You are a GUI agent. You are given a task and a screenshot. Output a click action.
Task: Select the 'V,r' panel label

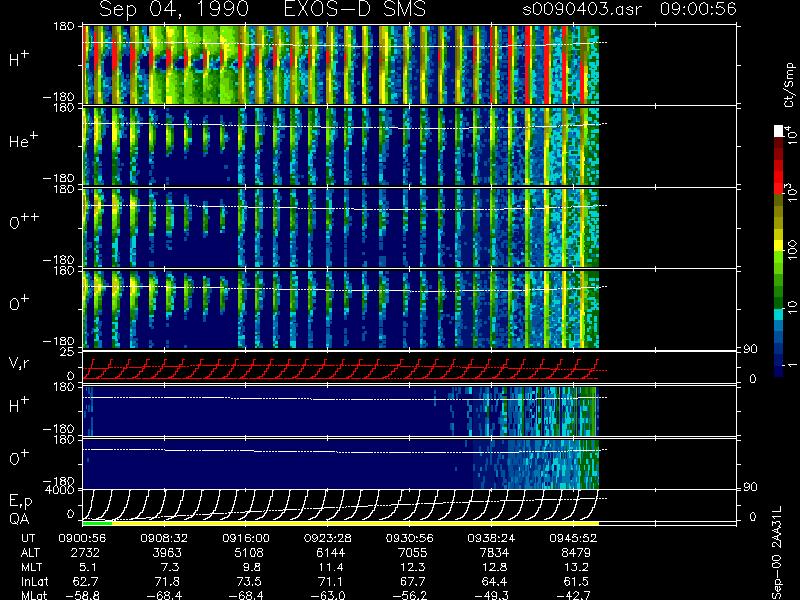[20, 363]
